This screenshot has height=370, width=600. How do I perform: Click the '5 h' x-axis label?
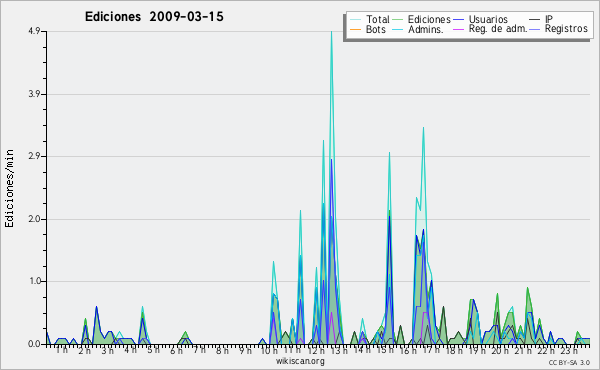point(153,350)
